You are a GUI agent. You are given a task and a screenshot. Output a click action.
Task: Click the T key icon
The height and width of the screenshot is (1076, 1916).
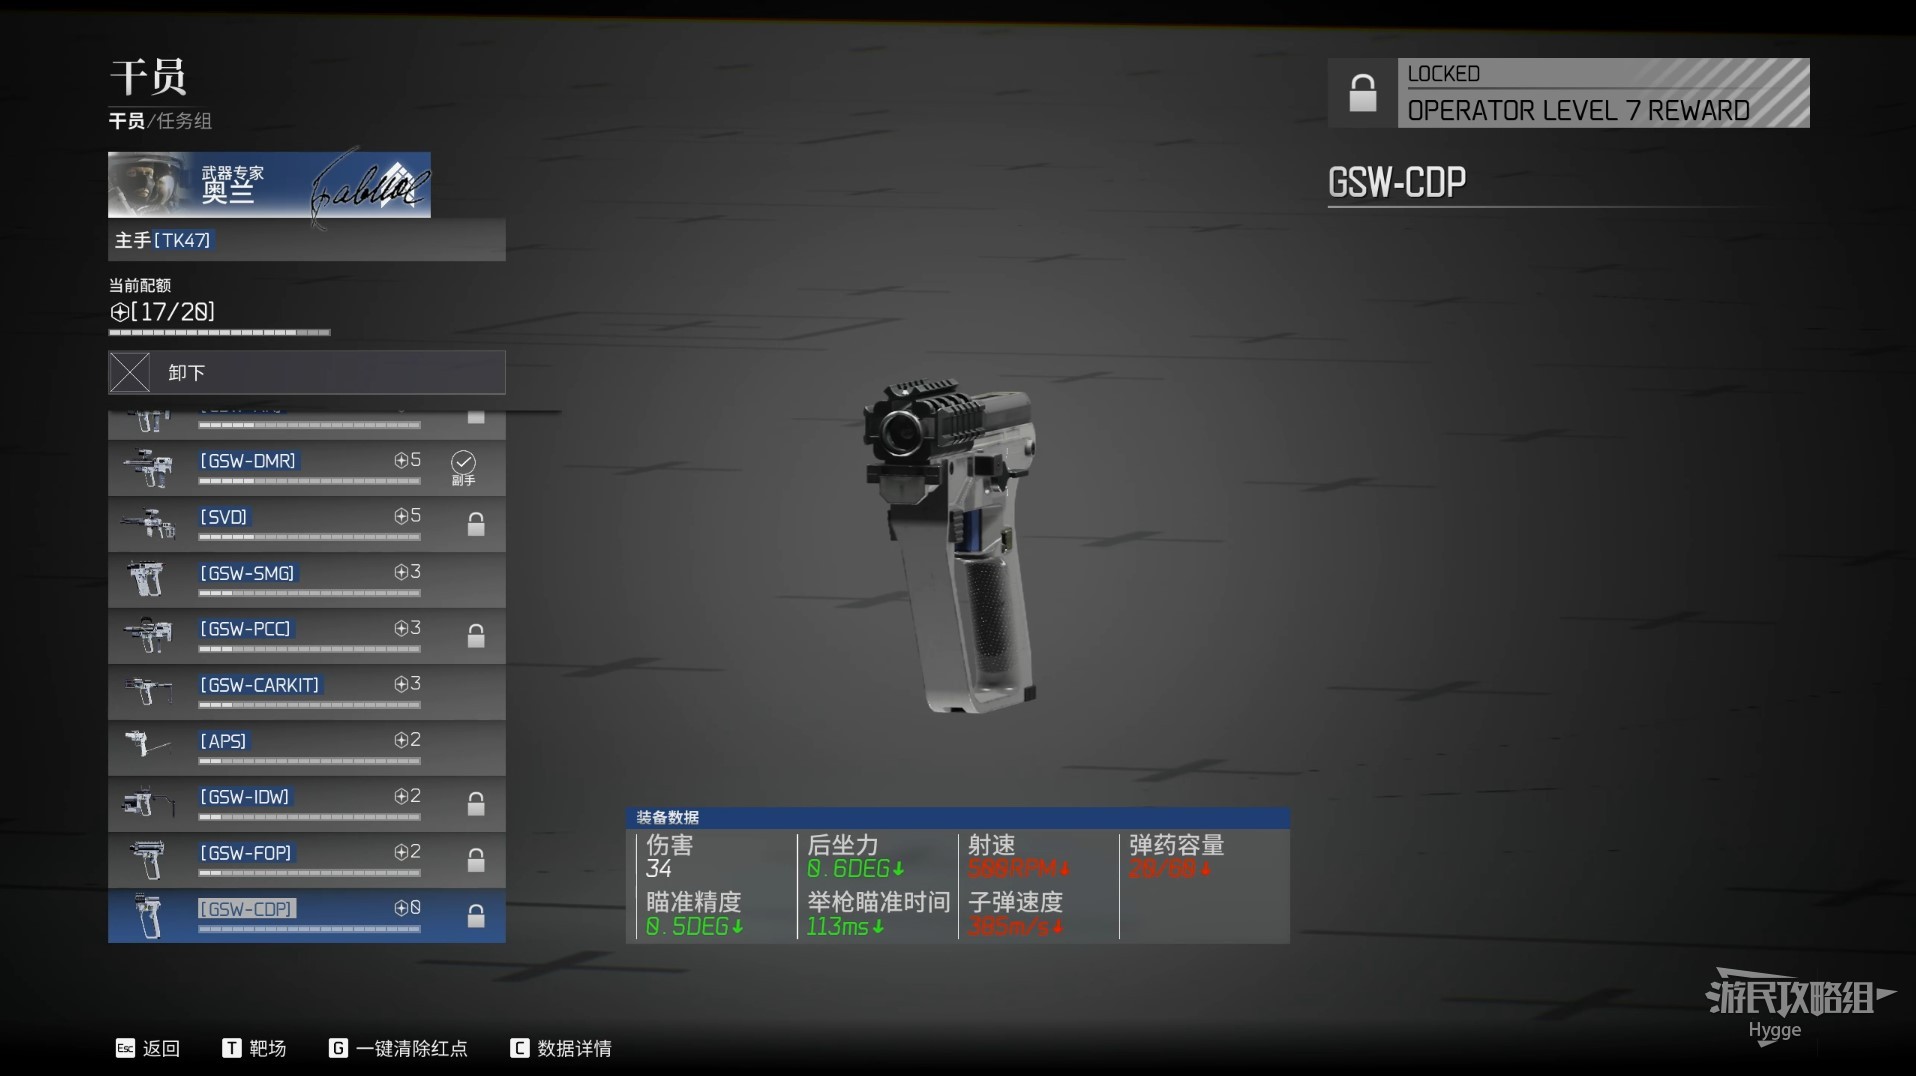click(x=231, y=1048)
